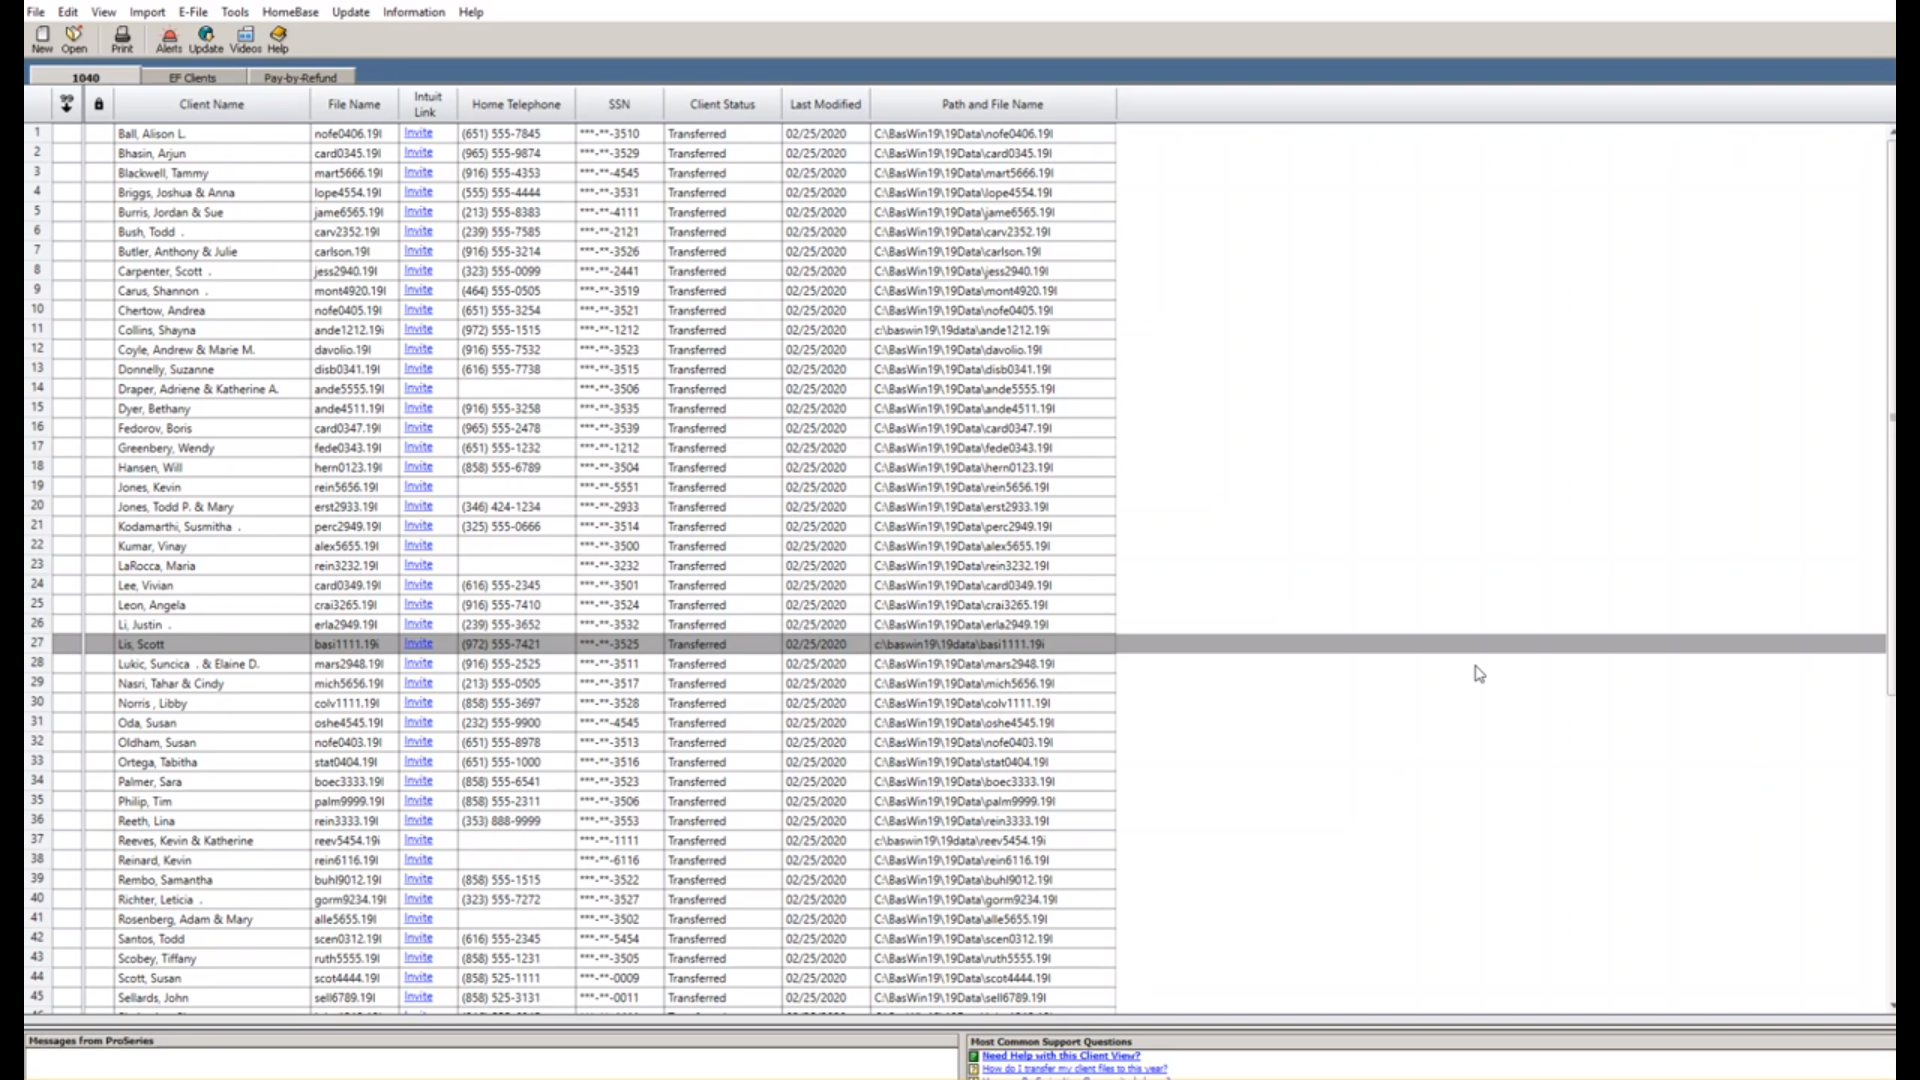
Task: Click the sort arrow column header icon
Action: coord(67,104)
